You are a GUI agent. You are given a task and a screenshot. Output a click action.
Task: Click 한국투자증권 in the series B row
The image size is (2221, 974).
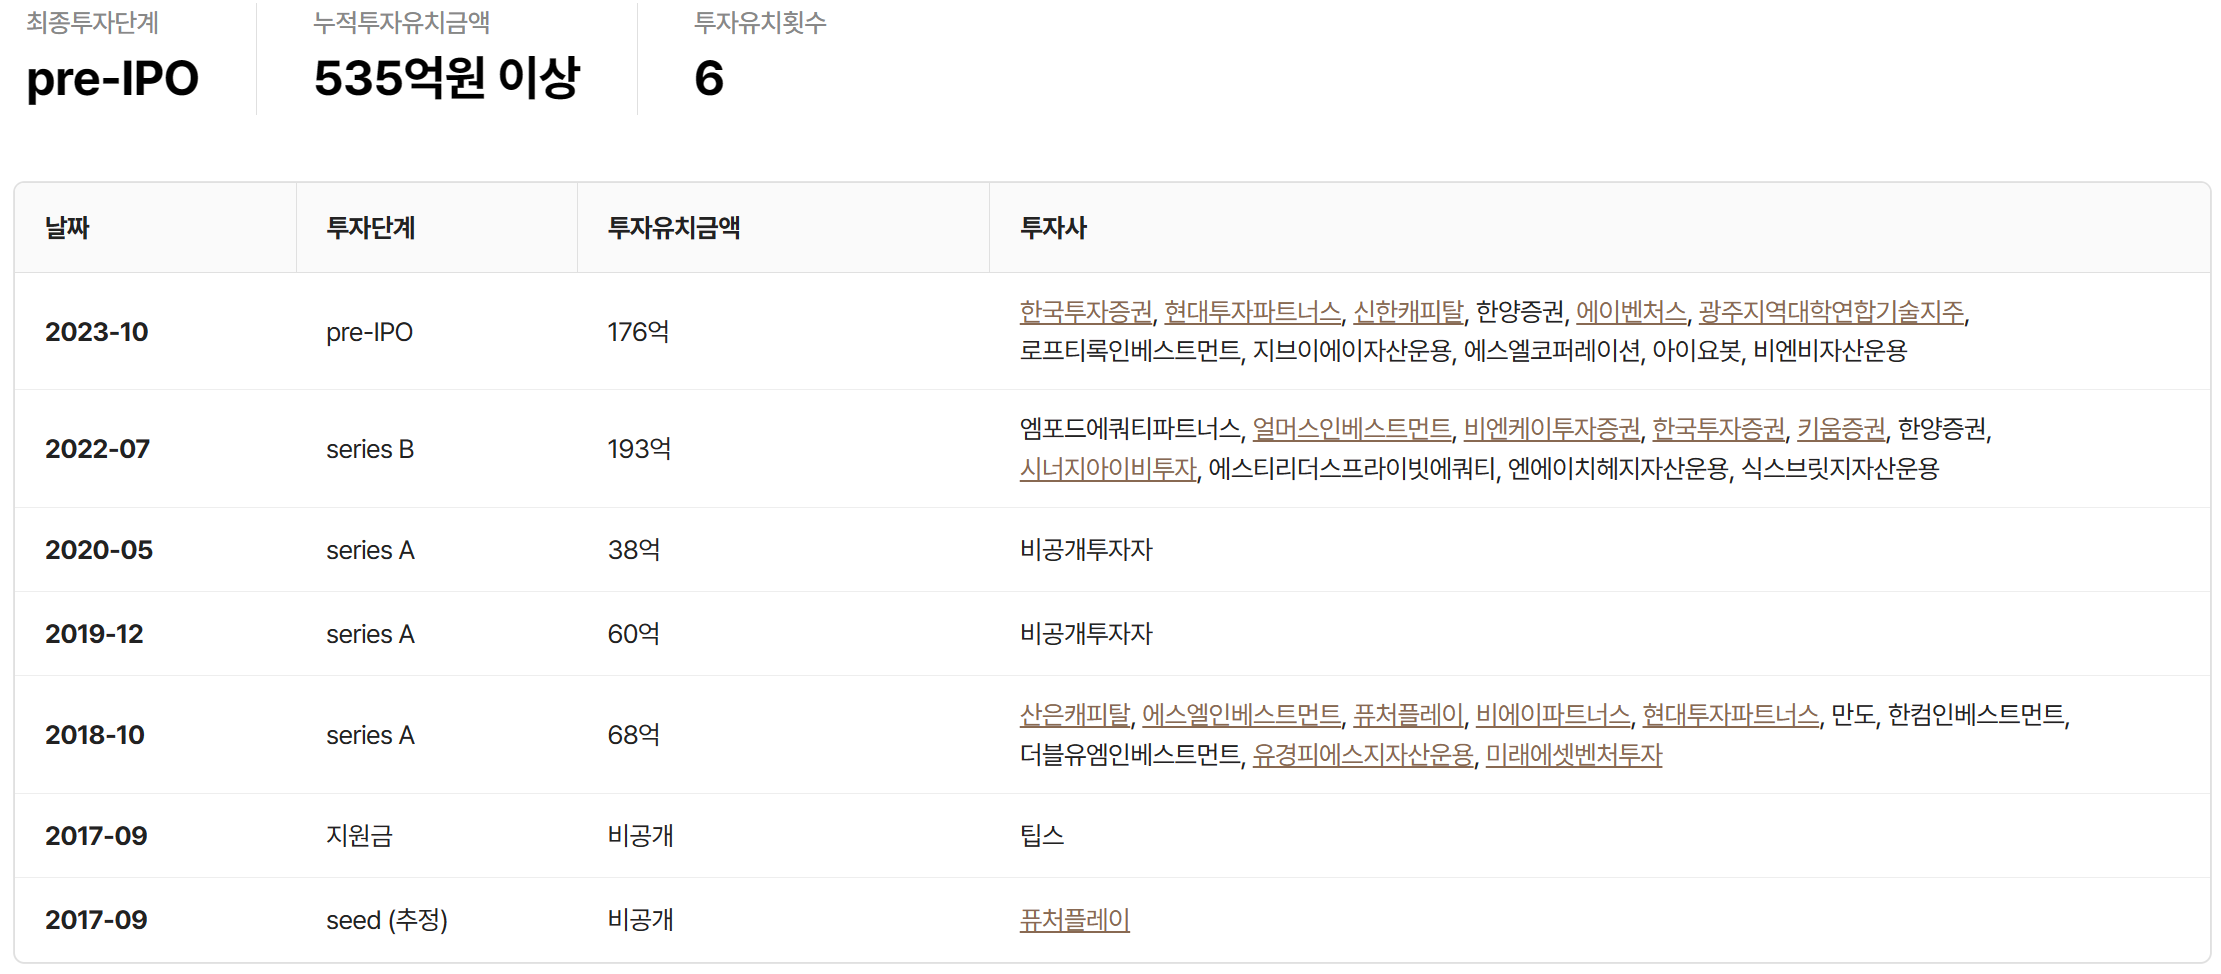click(1718, 429)
